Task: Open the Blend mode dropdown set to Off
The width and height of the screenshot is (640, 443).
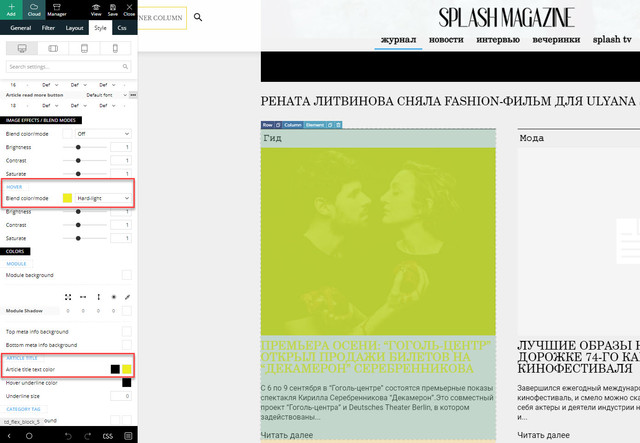Action: click(x=103, y=134)
